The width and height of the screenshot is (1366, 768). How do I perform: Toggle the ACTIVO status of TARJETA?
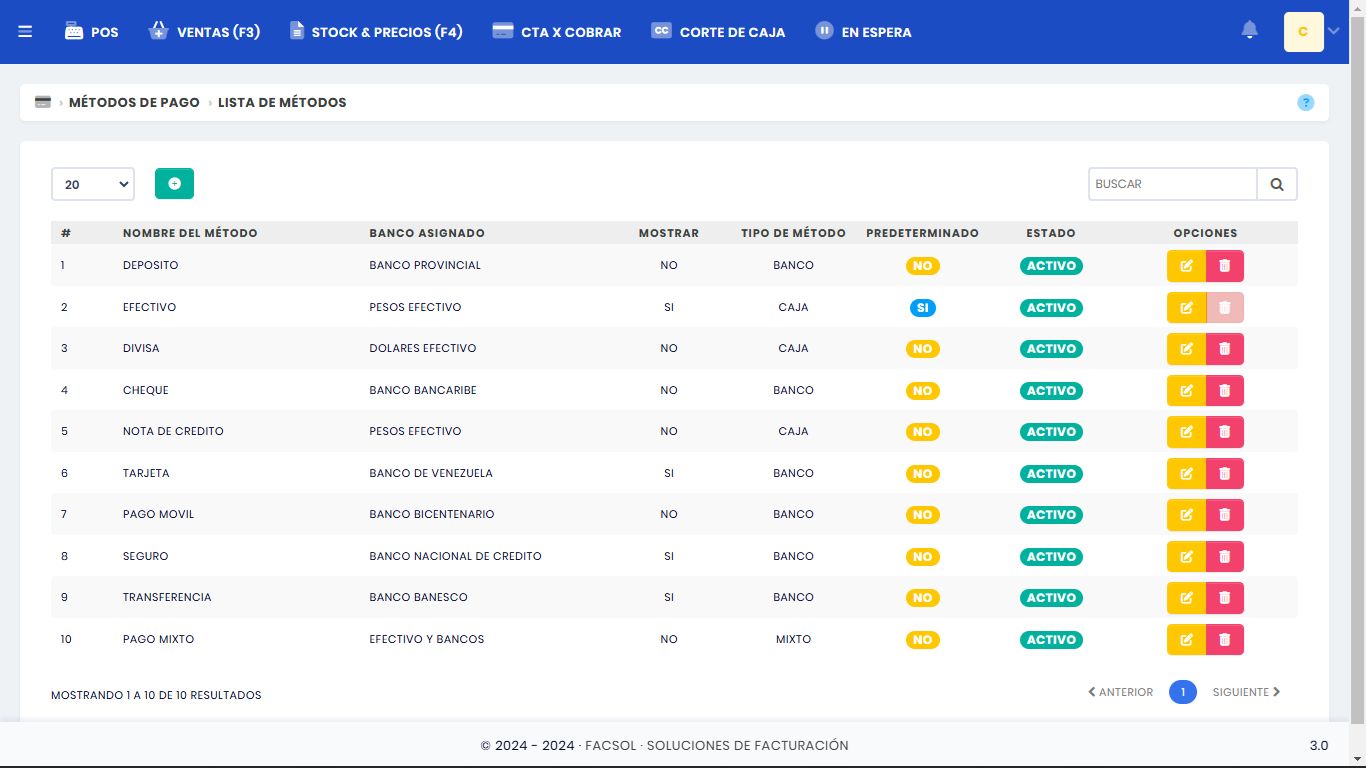1051,474
